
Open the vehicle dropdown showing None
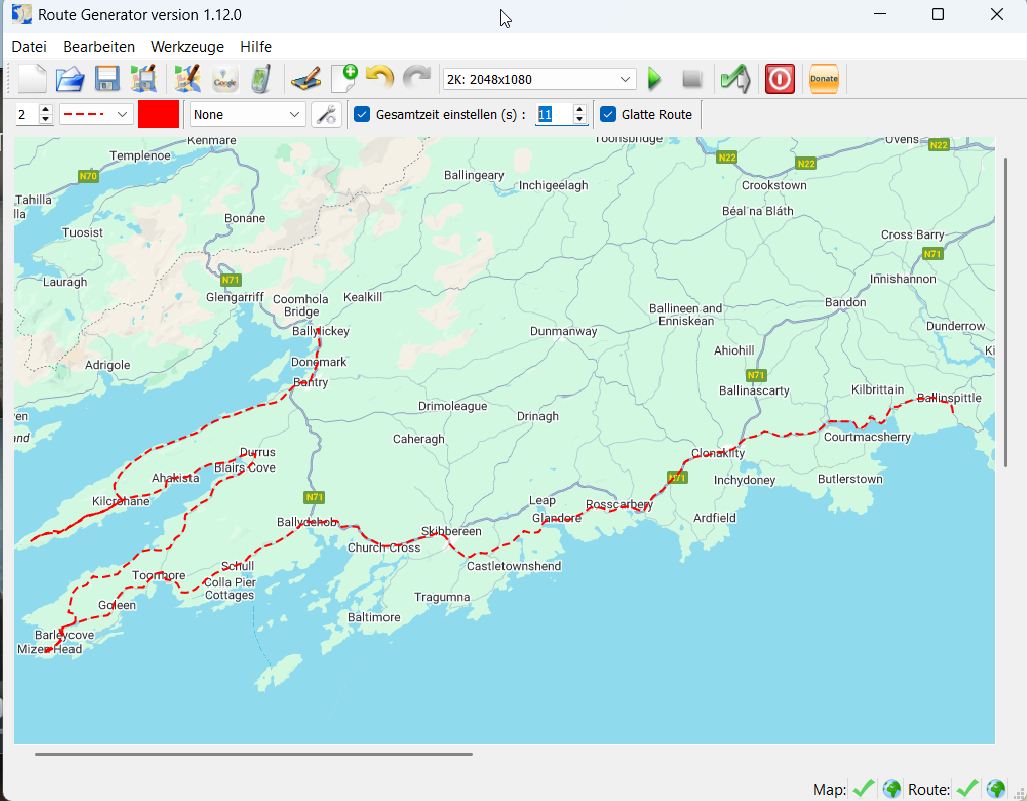coord(248,115)
